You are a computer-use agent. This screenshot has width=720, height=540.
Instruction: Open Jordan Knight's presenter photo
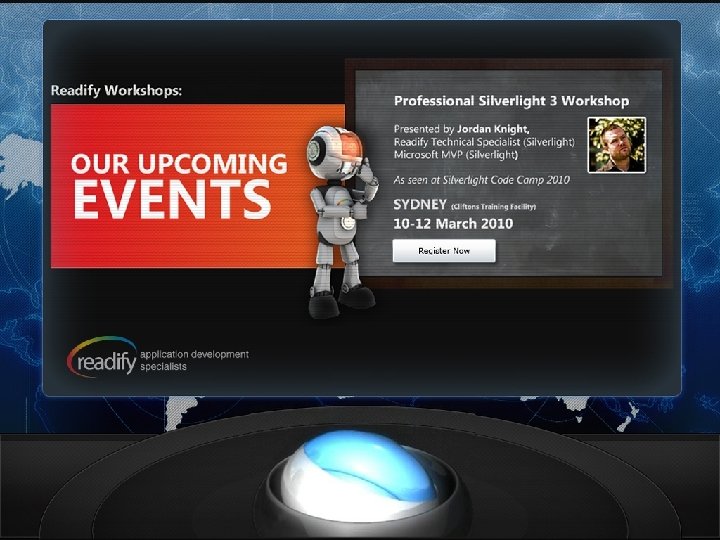click(617, 145)
